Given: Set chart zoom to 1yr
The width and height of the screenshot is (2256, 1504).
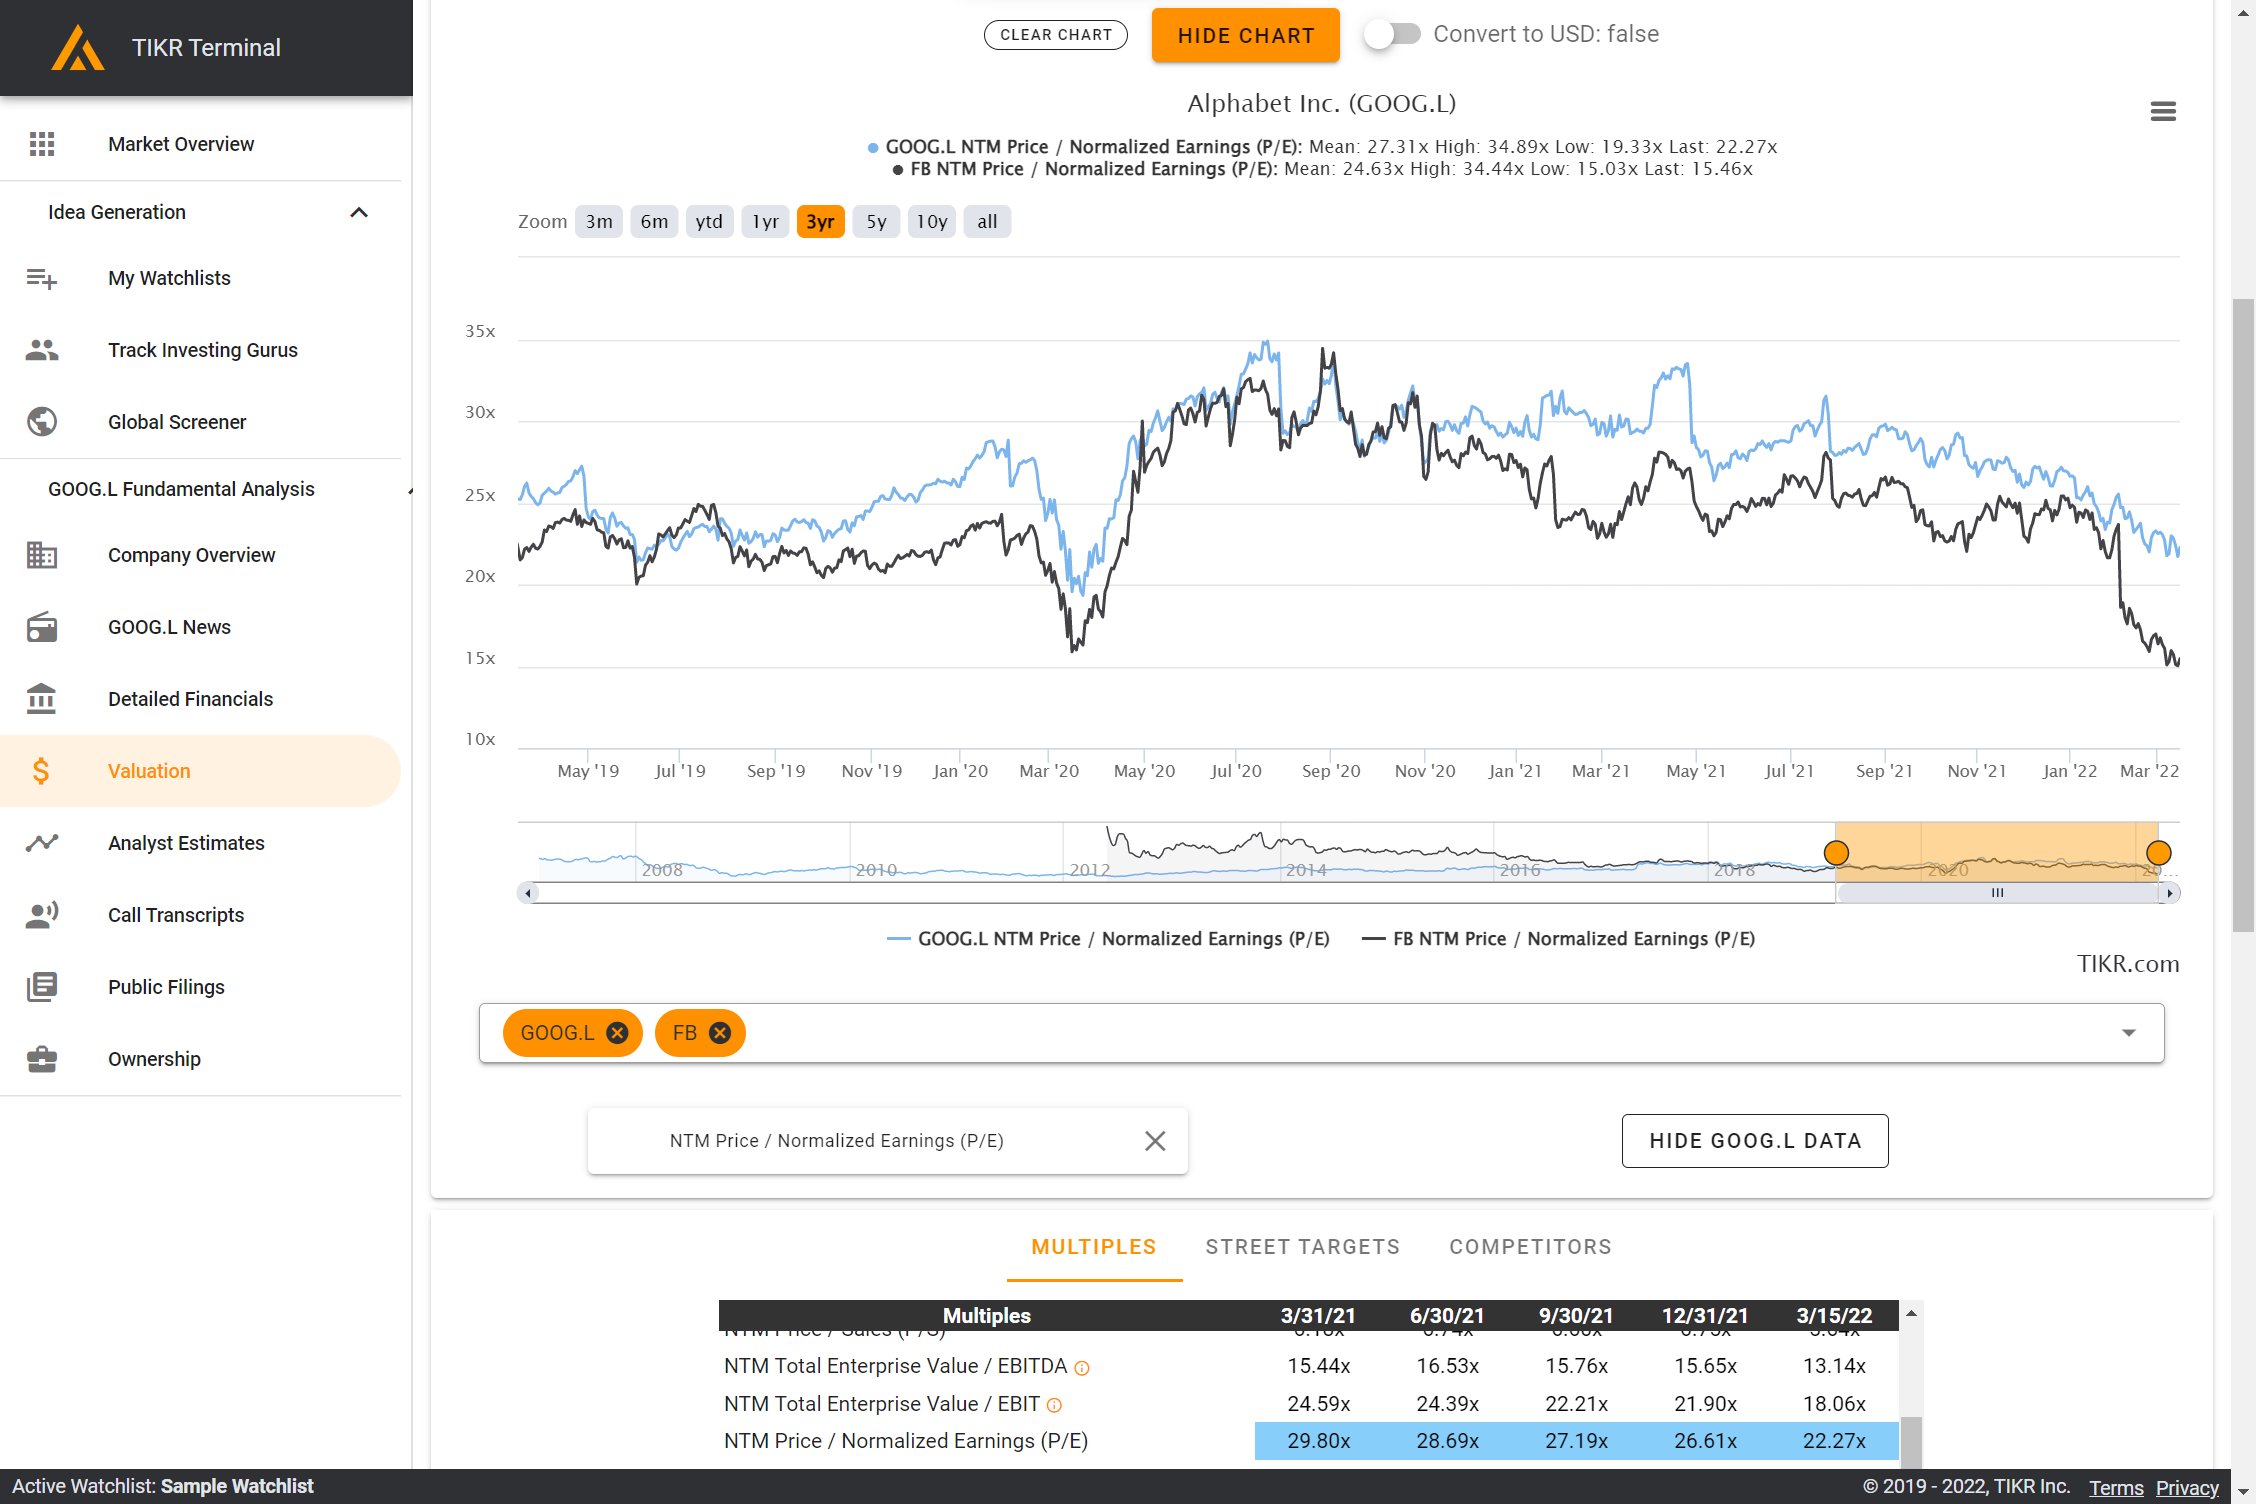Looking at the screenshot, I should (765, 222).
